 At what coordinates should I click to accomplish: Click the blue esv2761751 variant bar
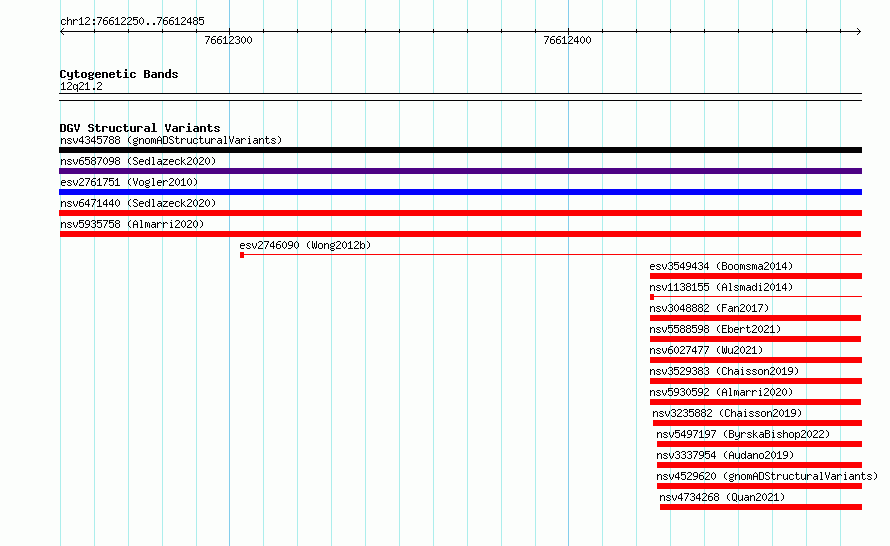(x=460, y=192)
